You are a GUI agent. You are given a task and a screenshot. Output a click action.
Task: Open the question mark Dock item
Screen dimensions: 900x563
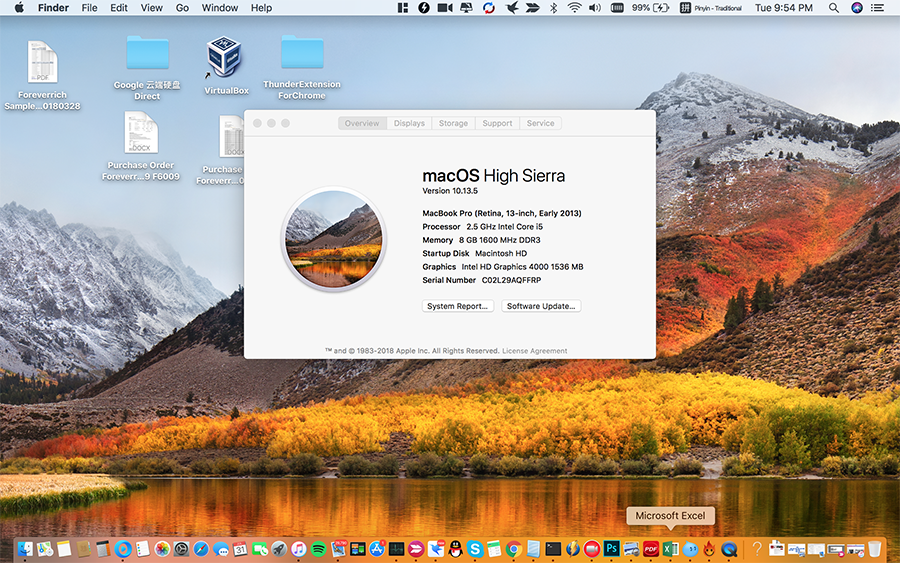[x=757, y=549]
